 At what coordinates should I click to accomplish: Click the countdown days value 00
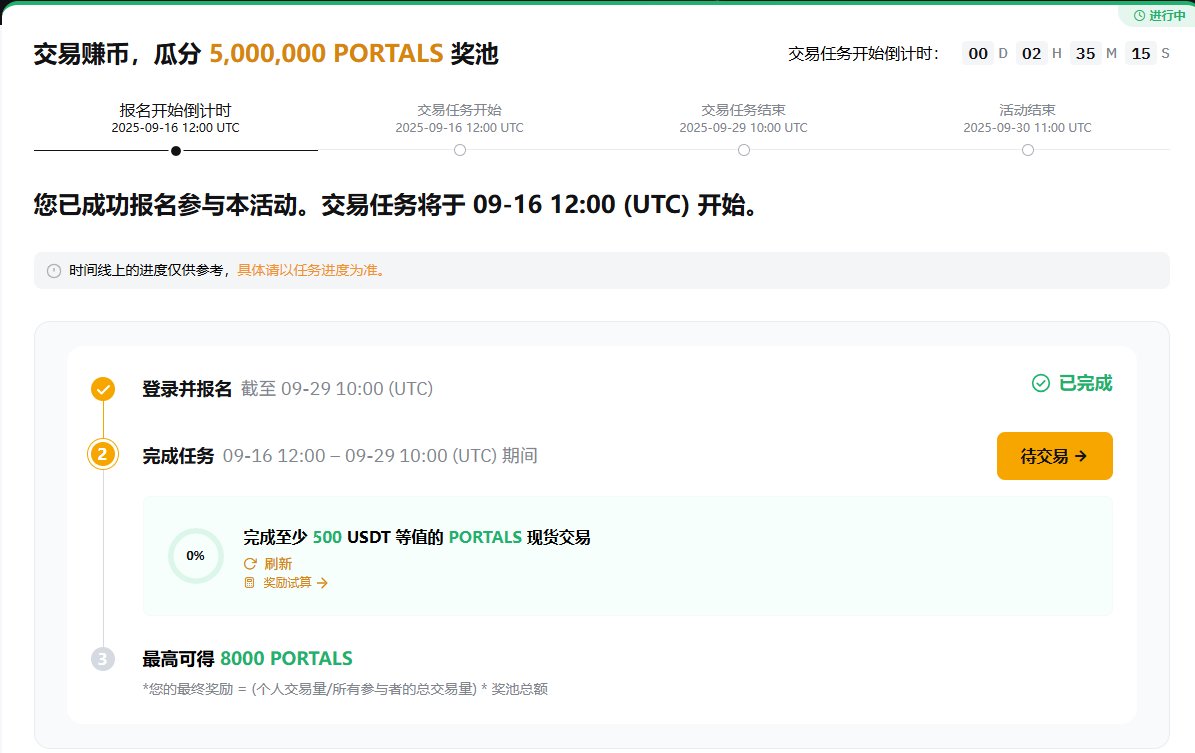pyautogui.click(x=978, y=53)
